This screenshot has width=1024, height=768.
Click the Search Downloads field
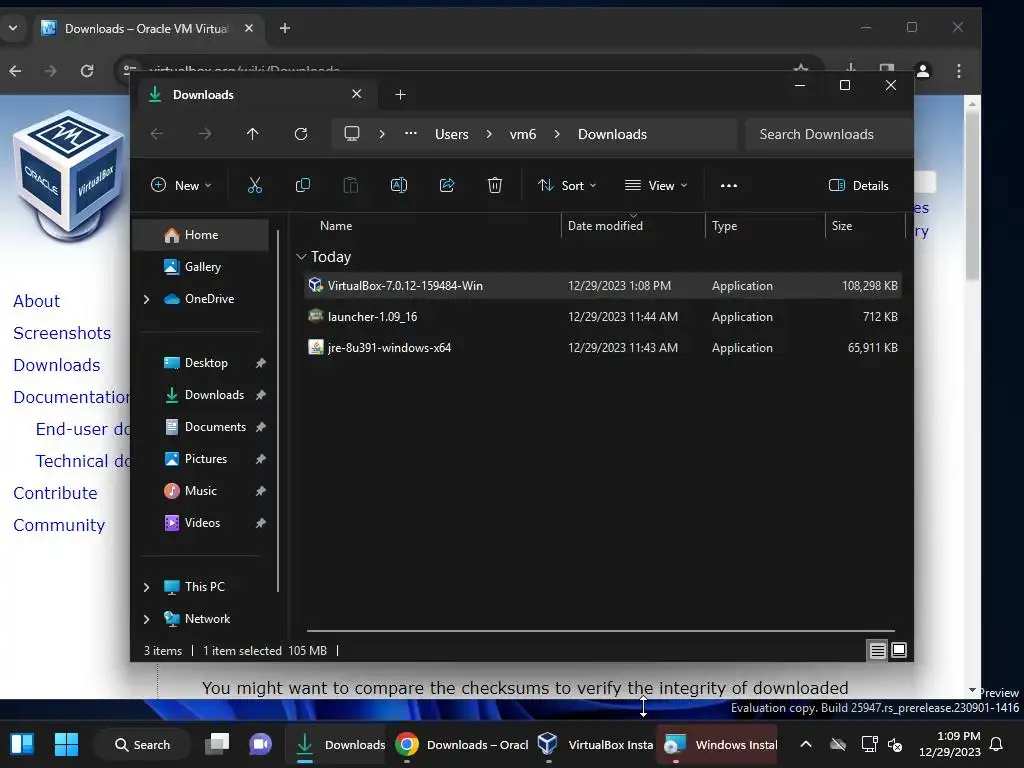point(828,135)
